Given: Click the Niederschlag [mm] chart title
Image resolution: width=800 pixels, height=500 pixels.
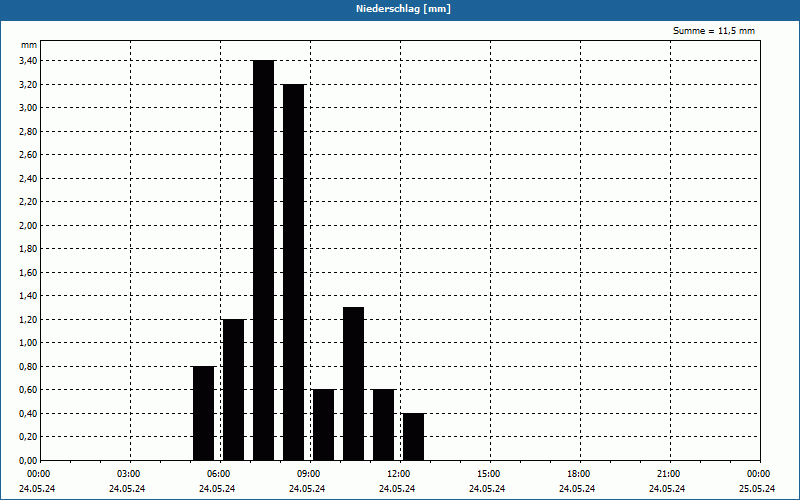Looking at the screenshot, I should (403, 9).
